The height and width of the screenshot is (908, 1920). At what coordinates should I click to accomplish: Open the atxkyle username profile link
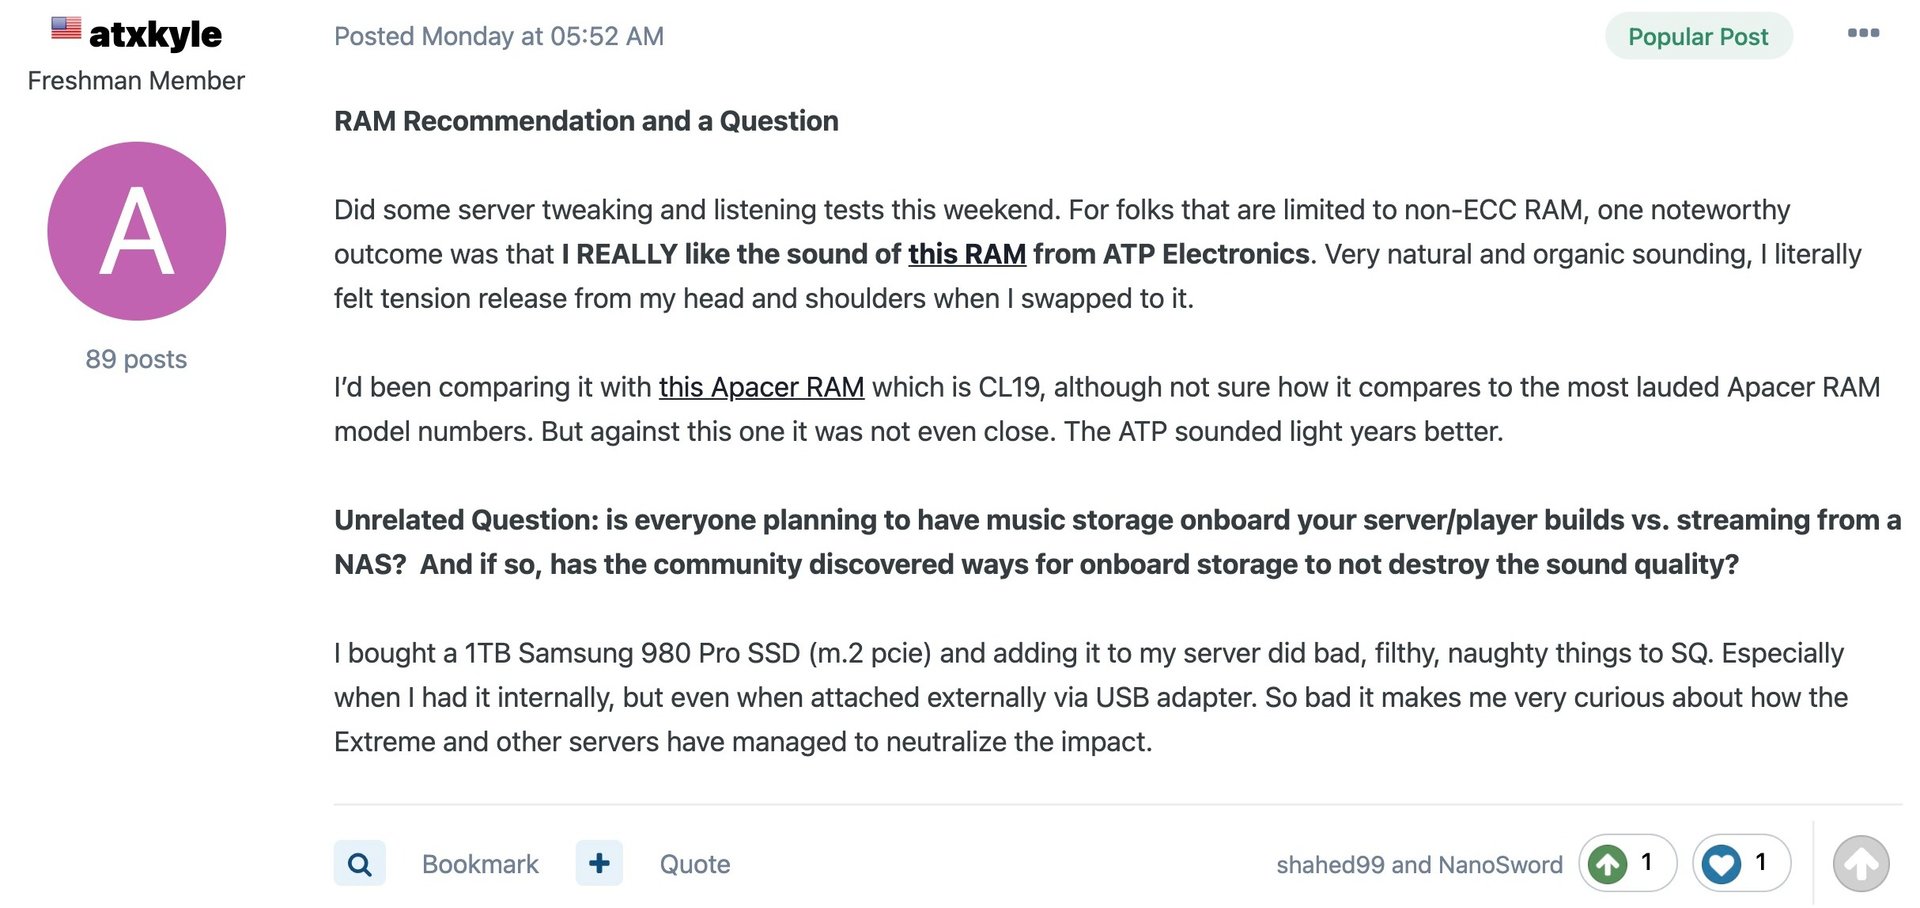[x=155, y=35]
